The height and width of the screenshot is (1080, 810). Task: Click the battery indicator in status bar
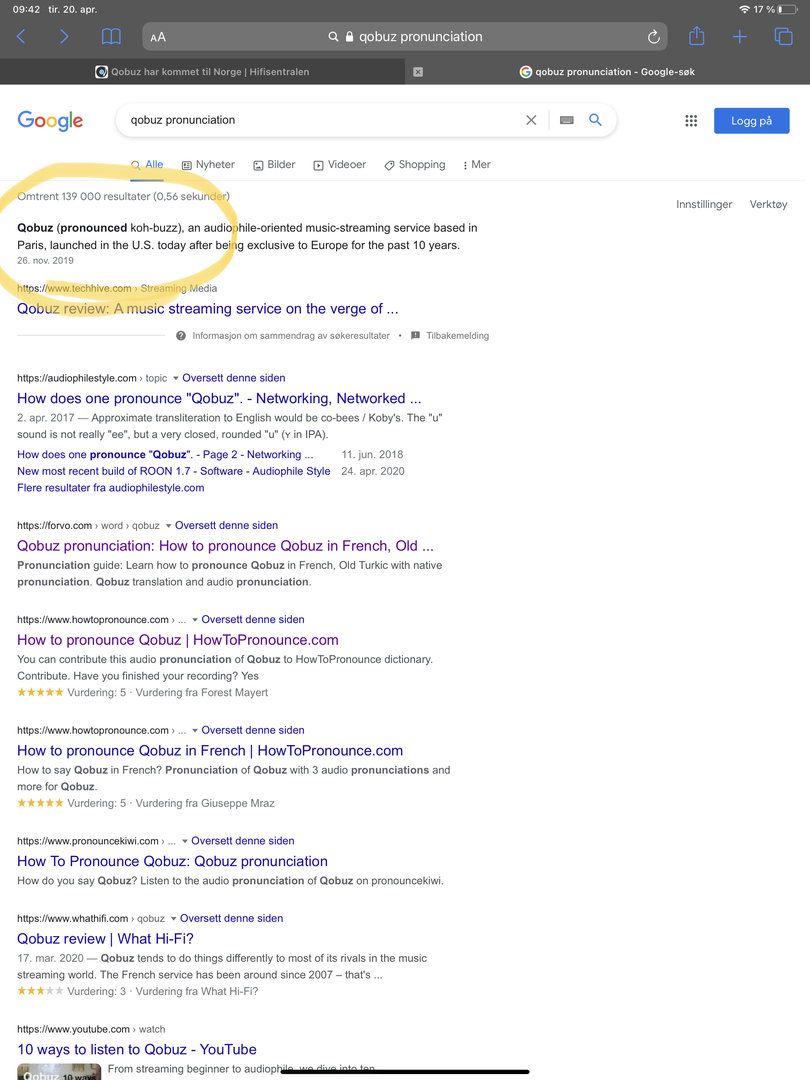pyautogui.click(x=787, y=9)
